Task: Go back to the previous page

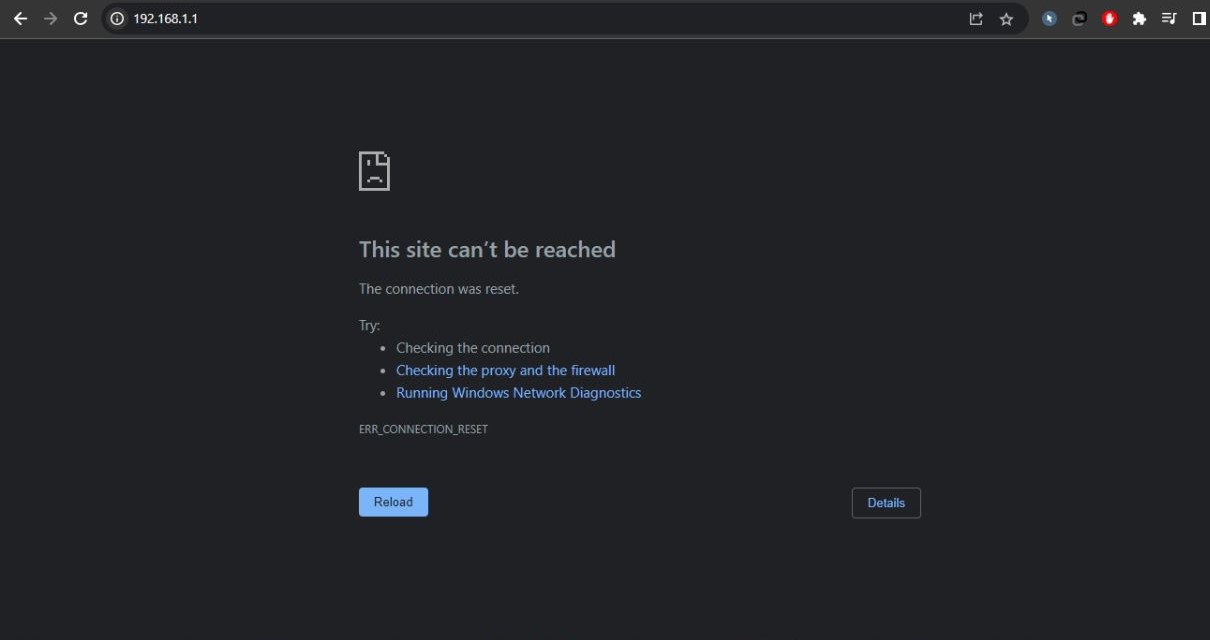Action: tap(20, 19)
